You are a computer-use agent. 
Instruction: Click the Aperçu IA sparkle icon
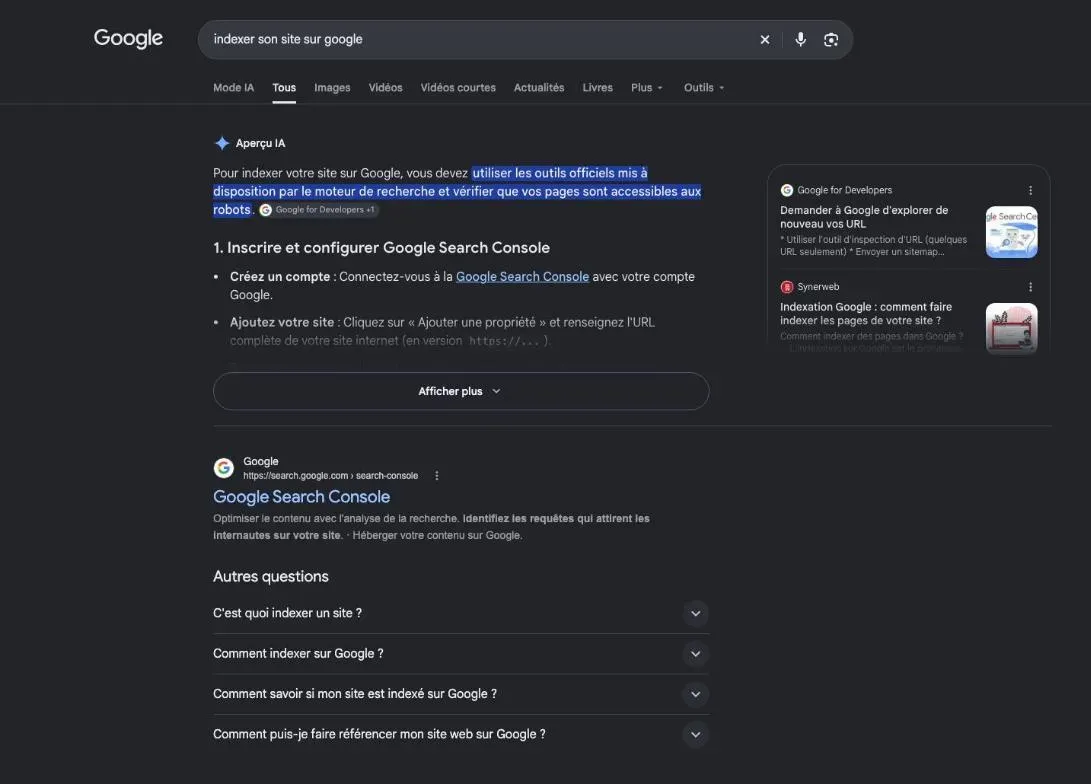pos(222,143)
